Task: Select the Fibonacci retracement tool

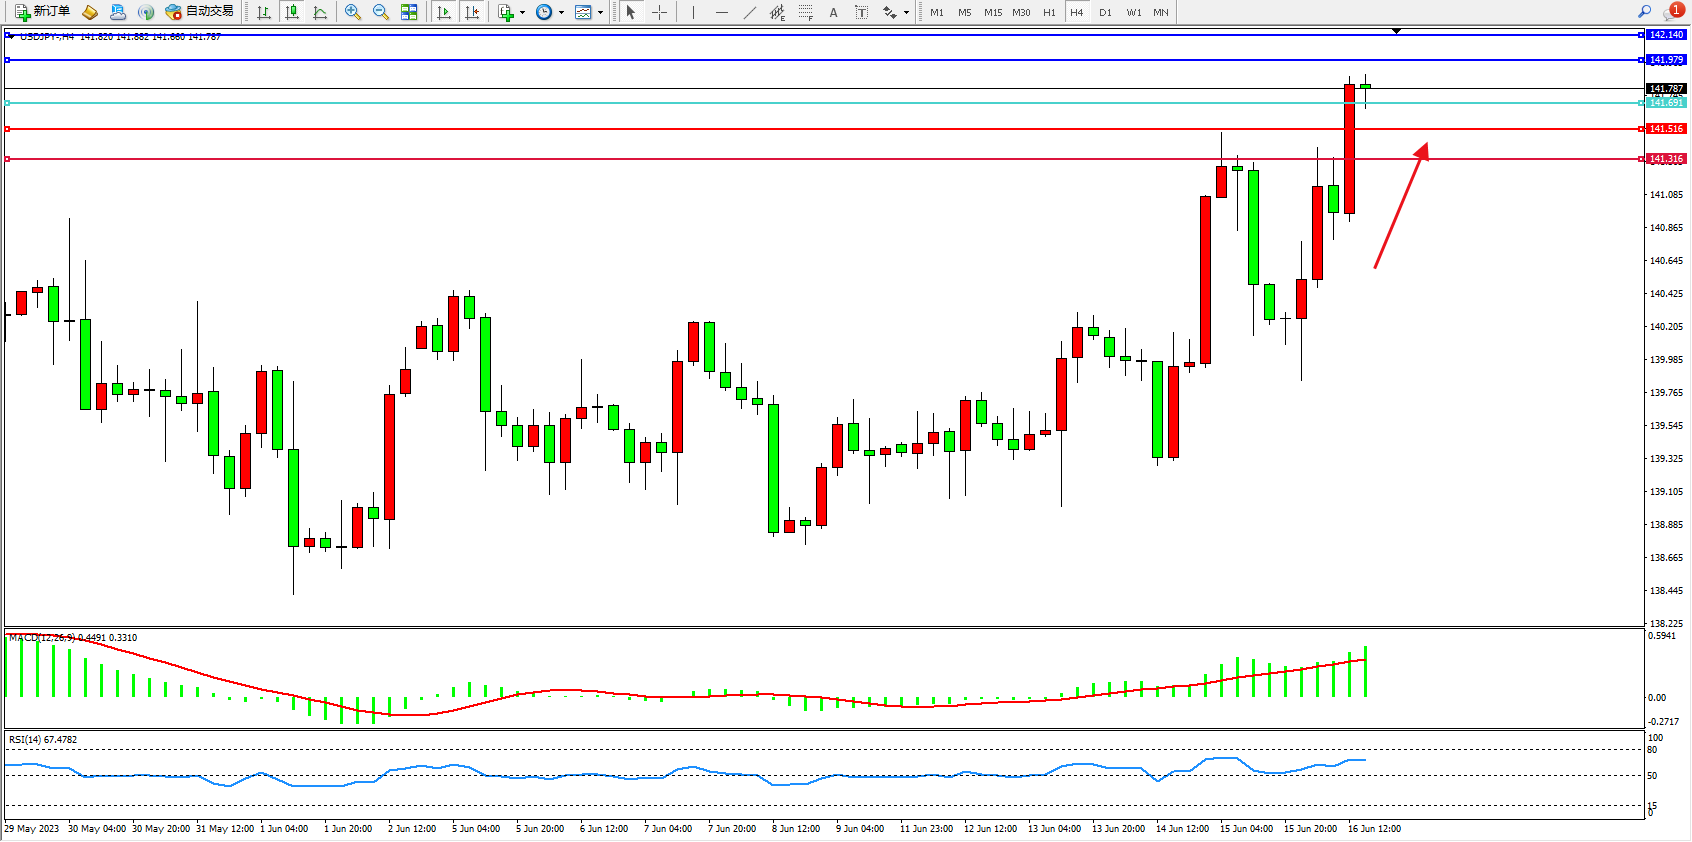Action: [806, 12]
